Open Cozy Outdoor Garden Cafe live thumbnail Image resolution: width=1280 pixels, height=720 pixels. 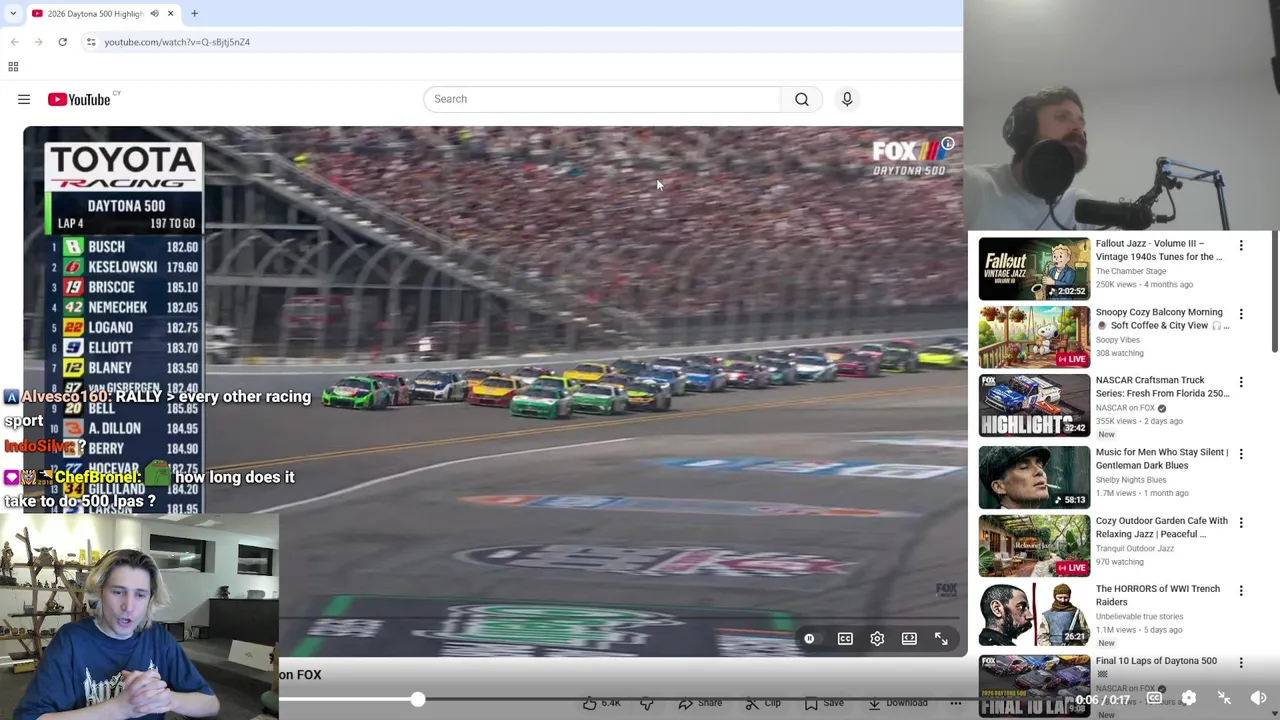(1034, 546)
